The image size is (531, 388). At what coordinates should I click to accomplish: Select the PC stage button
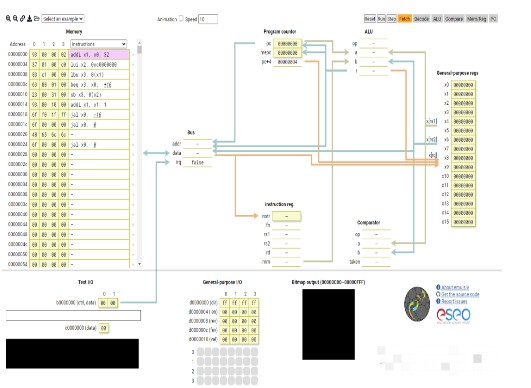493,19
